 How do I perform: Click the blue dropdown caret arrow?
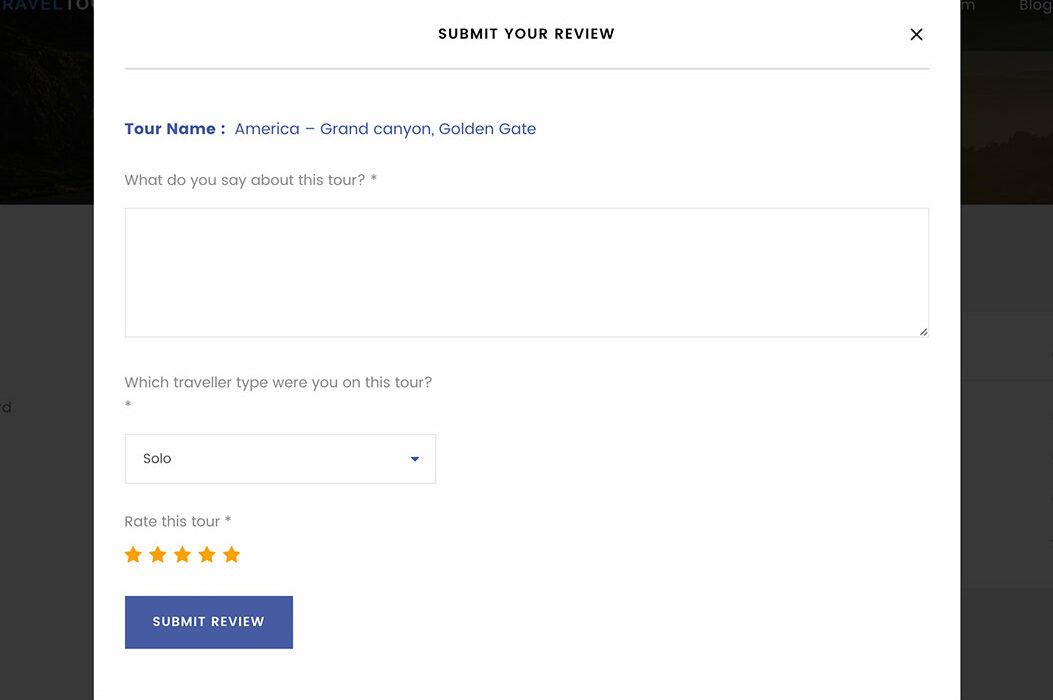[x=415, y=459]
